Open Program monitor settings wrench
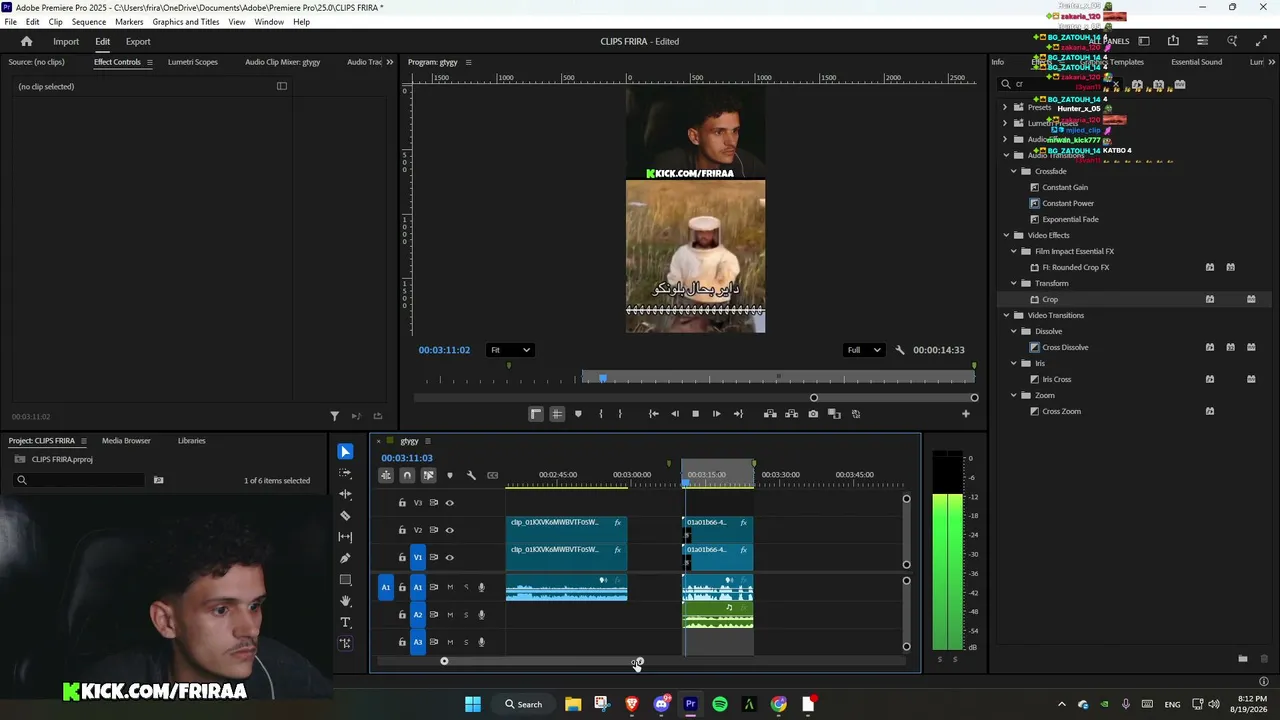The image size is (1280, 720). (900, 350)
